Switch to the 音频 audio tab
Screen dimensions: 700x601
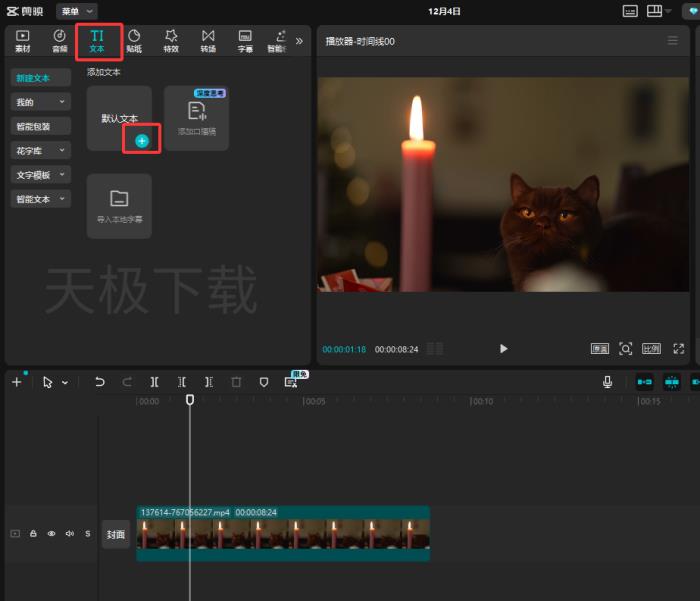tap(60, 41)
